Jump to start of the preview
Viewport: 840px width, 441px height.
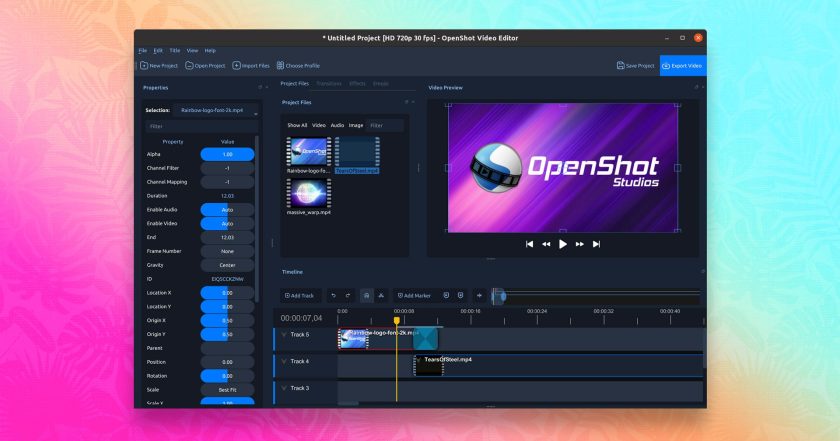529,244
